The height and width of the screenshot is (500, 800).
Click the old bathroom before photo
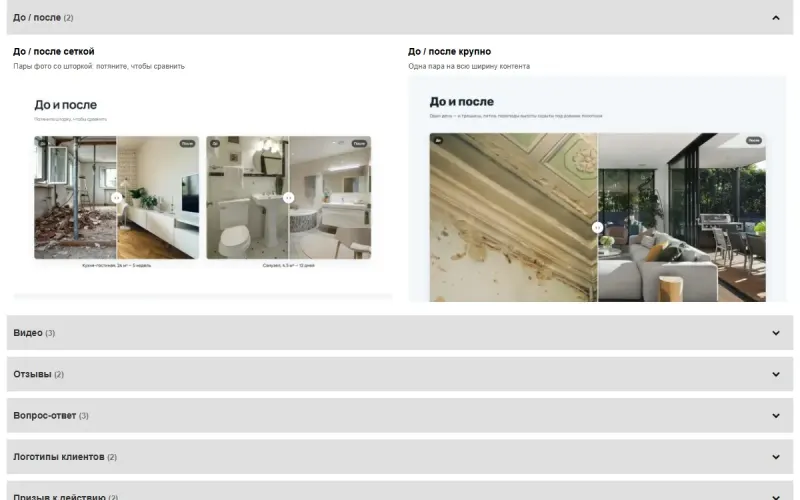(247, 197)
